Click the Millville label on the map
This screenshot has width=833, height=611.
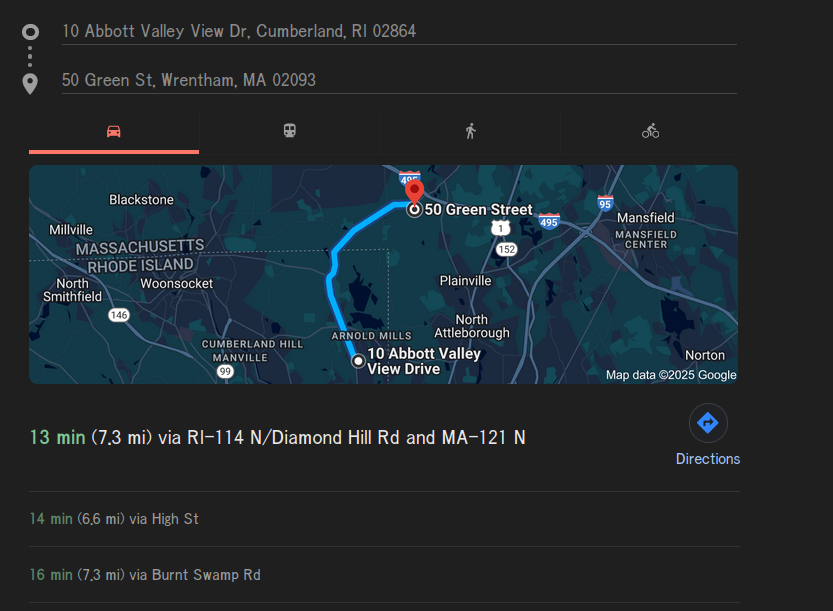71,230
